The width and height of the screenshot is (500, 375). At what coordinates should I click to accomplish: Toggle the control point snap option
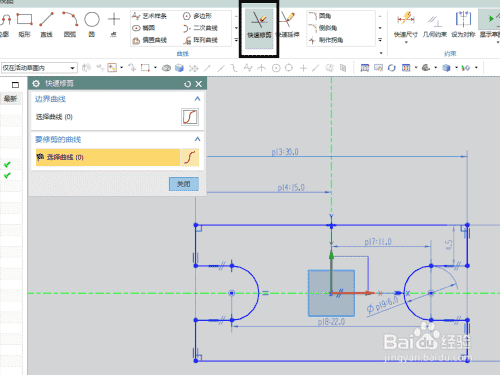click(x=234, y=68)
